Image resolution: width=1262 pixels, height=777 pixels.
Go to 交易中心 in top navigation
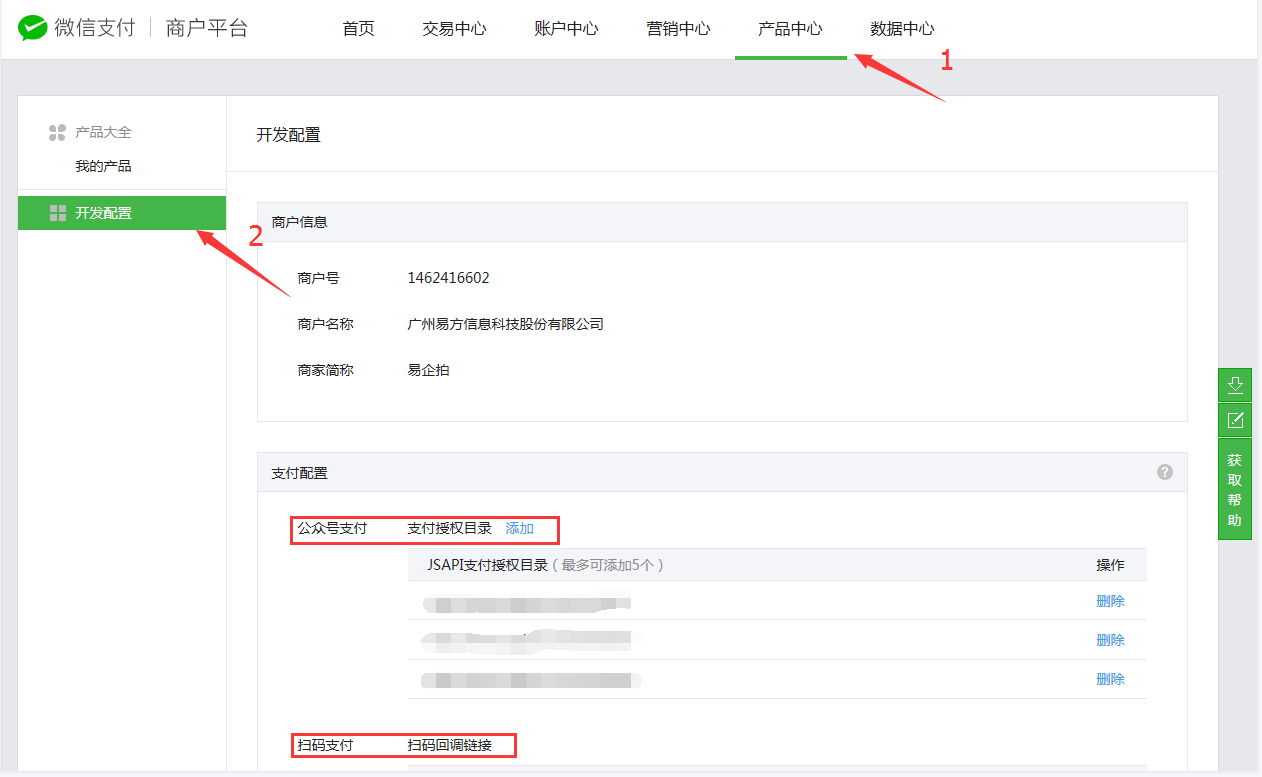pos(454,29)
